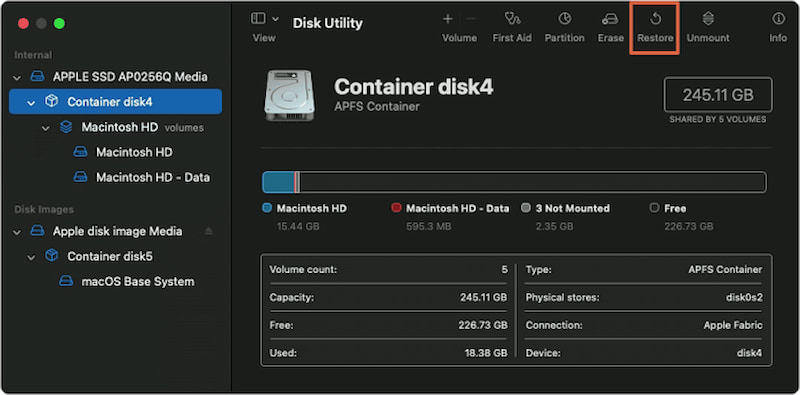Click the Apple Fabric connection value
The image size is (800, 395).
point(733,325)
